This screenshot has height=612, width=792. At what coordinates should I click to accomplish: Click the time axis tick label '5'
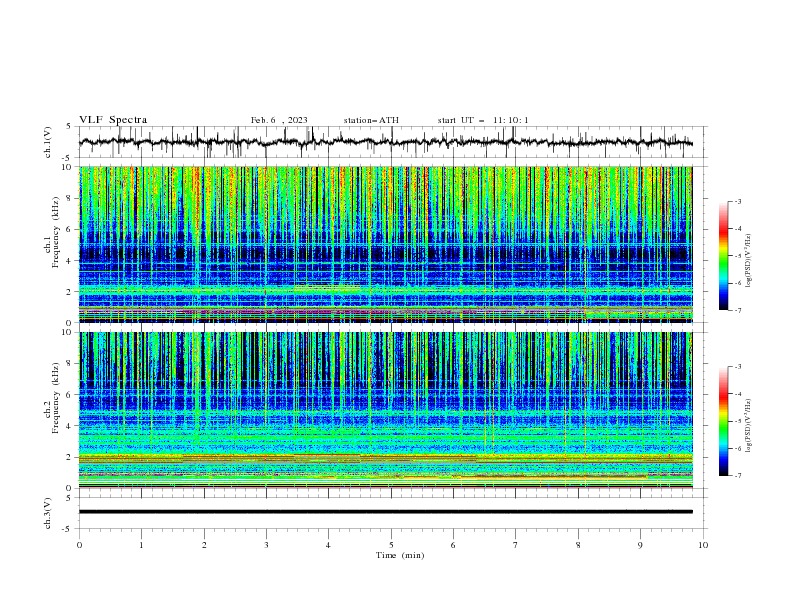point(391,545)
